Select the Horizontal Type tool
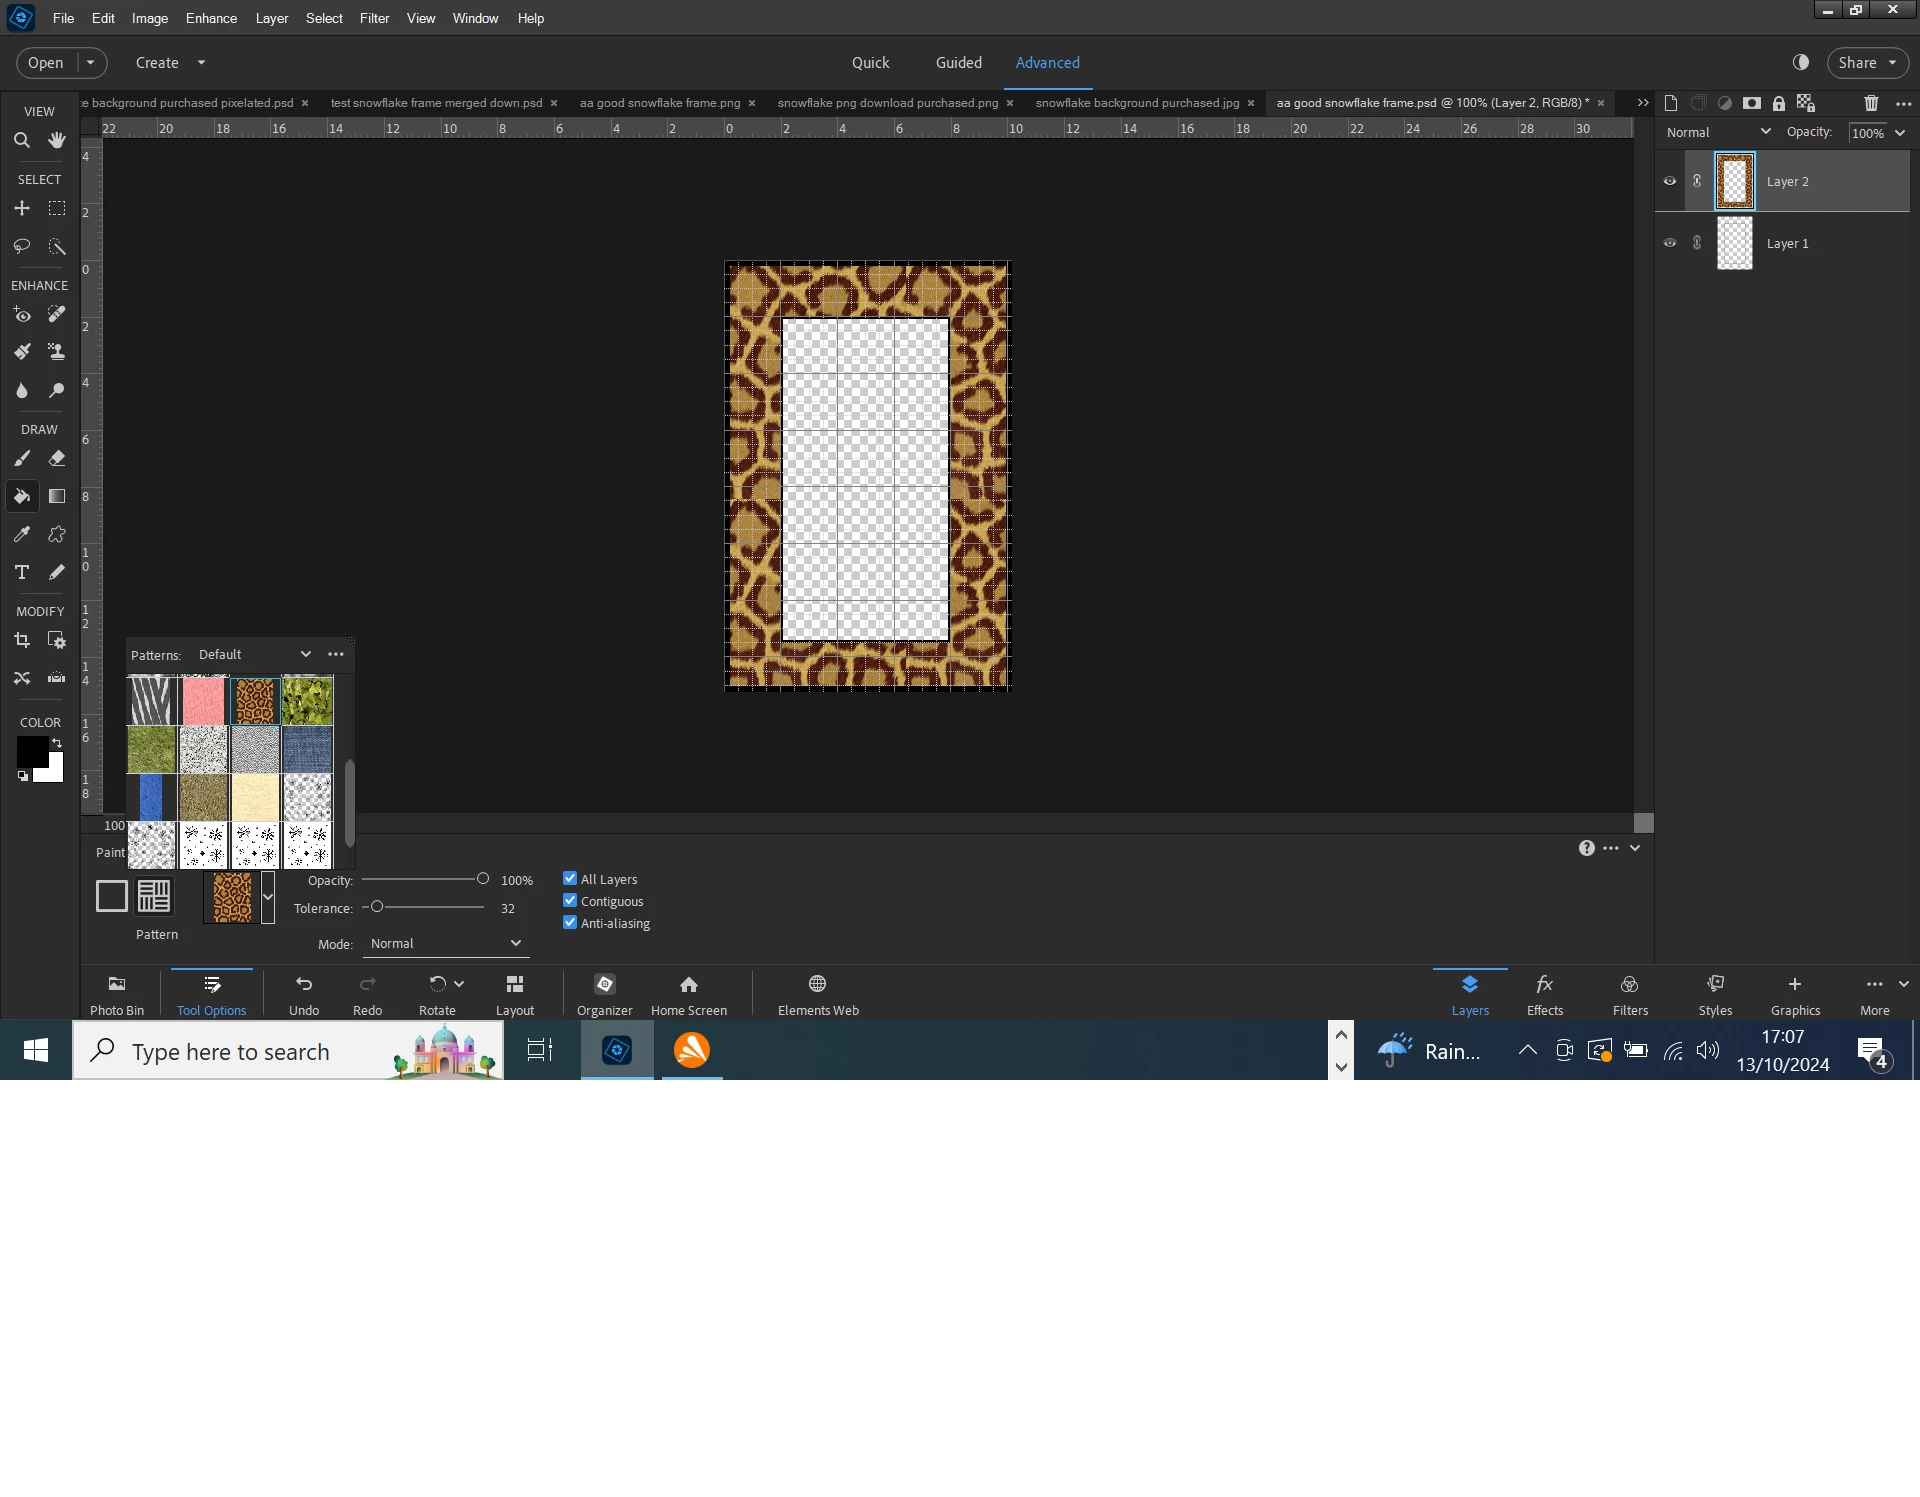This screenshot has width=1920, height=1497. coord(22,573)
